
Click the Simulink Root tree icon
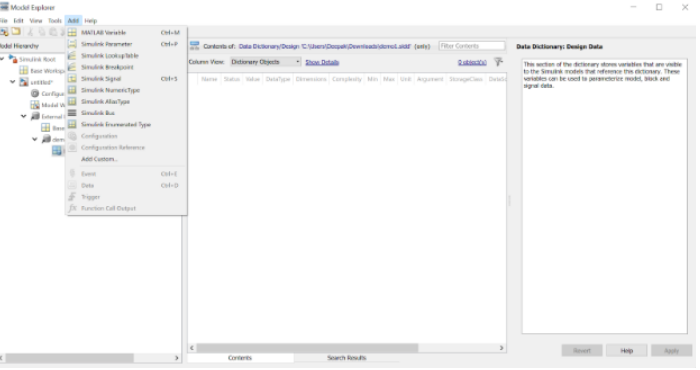[x=13, y=59]
